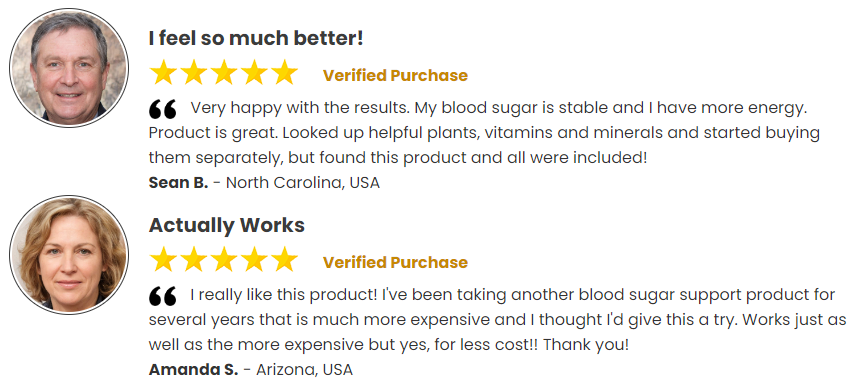Click the Arizona, USA location text
This screenshot has height=380, width=849.
[304, 370]
